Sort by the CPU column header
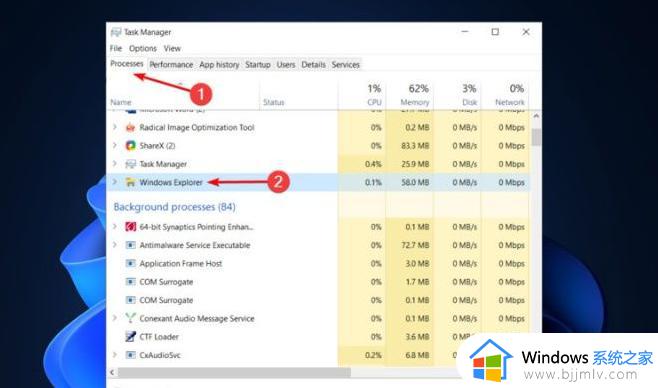This screenshot has width=658, height=388. (x=374, y=102)
